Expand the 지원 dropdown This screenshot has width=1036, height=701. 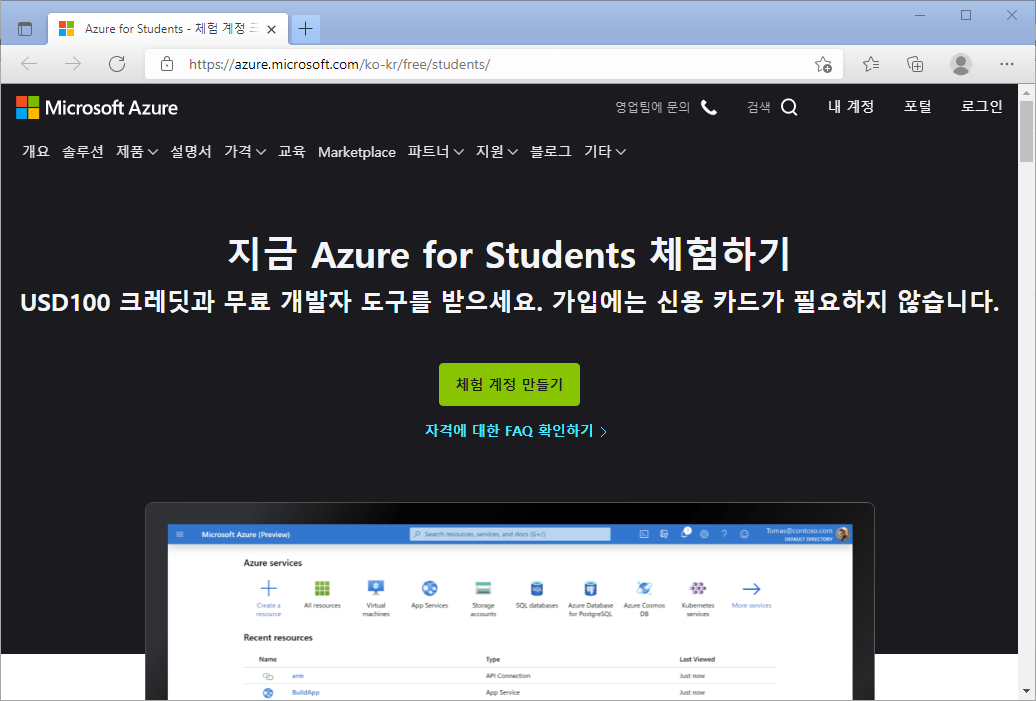pyautogui.click(x=497, y=151)
